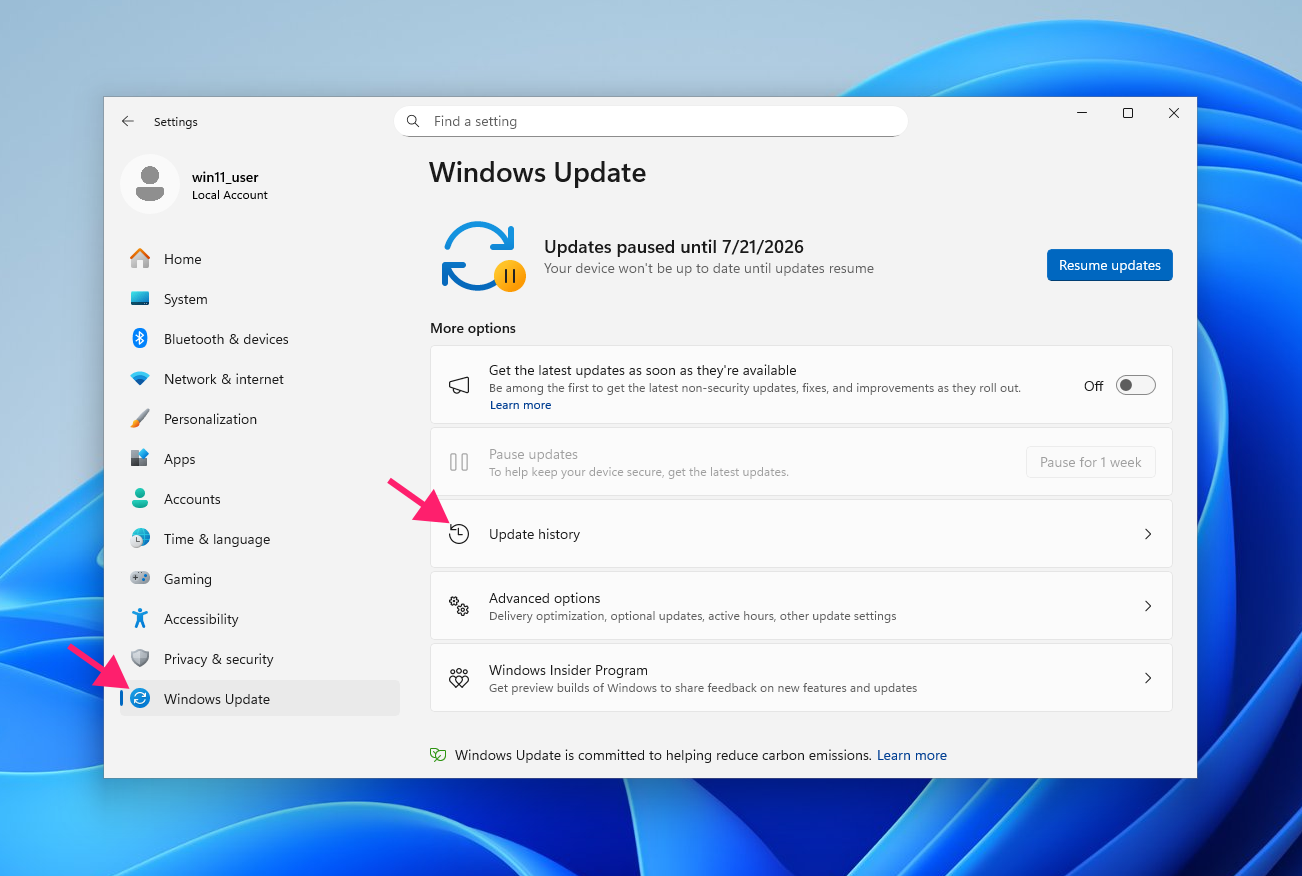Click Updates paused until 7/21/2026 text
This screenshot has width=1302, height=876.
click(x=674, y=247)
